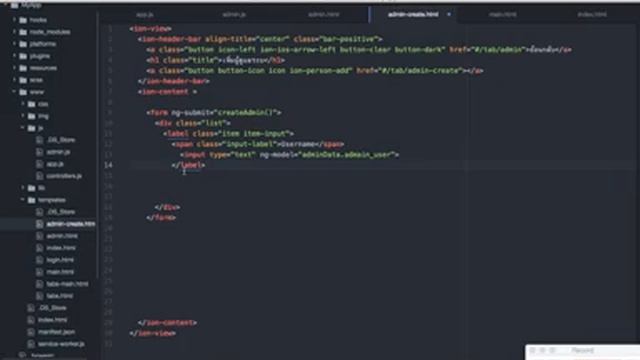Expand the node_modules folder arrow
The height and width of the screenshot is (360, 640).
point(14,31)
